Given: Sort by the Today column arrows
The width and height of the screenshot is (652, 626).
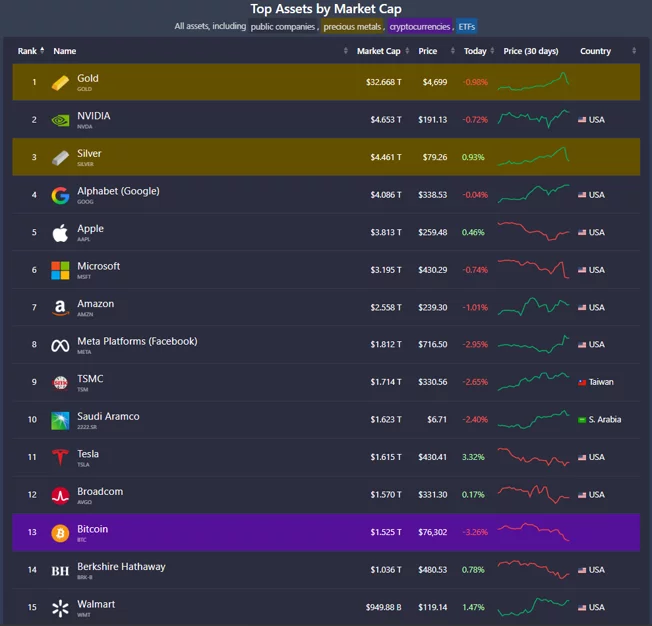Looking at the screenshot, I should coord(492,51).
